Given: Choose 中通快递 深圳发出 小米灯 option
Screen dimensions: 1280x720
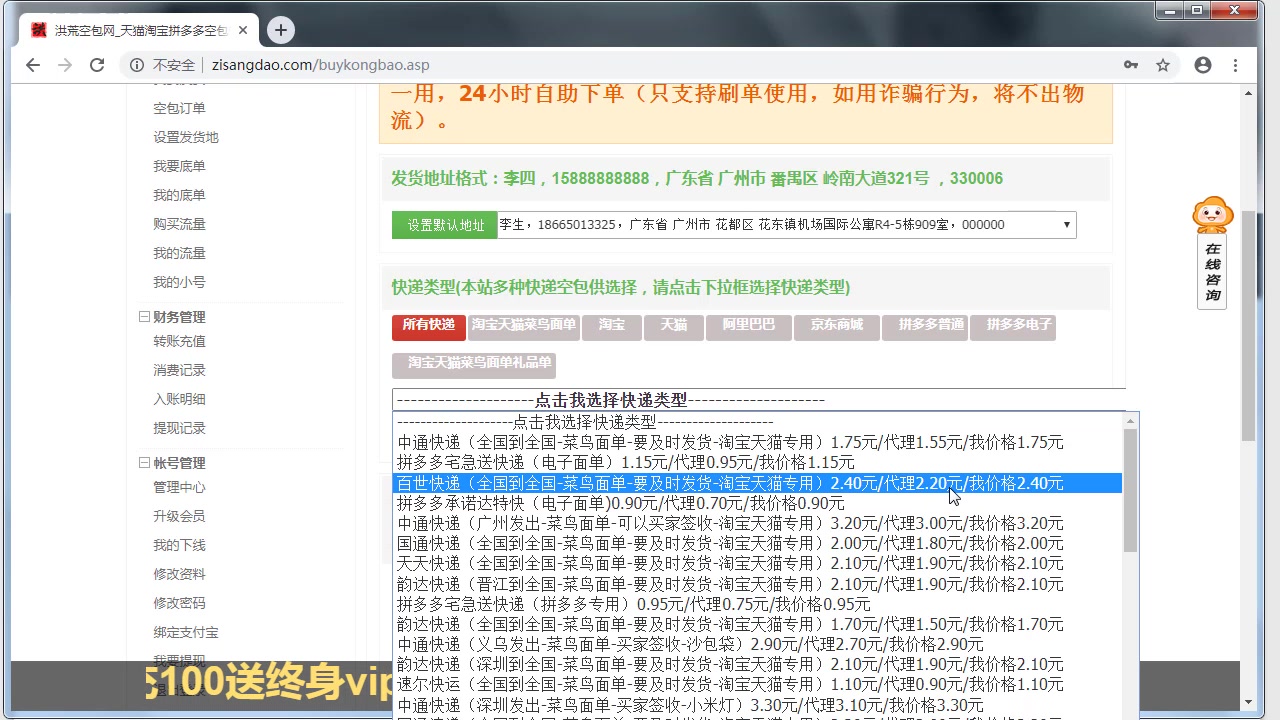Looking at the screenshot, I should [757, 705].
